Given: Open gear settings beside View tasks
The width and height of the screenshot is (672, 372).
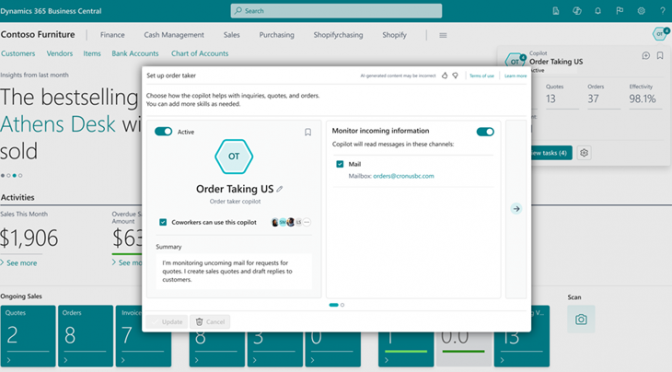Looking at the screenshot, I should click(584, 153).
